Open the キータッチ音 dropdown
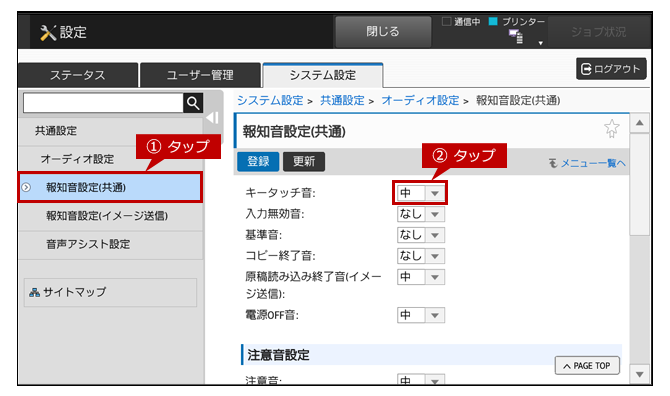 tap(420, 193)
